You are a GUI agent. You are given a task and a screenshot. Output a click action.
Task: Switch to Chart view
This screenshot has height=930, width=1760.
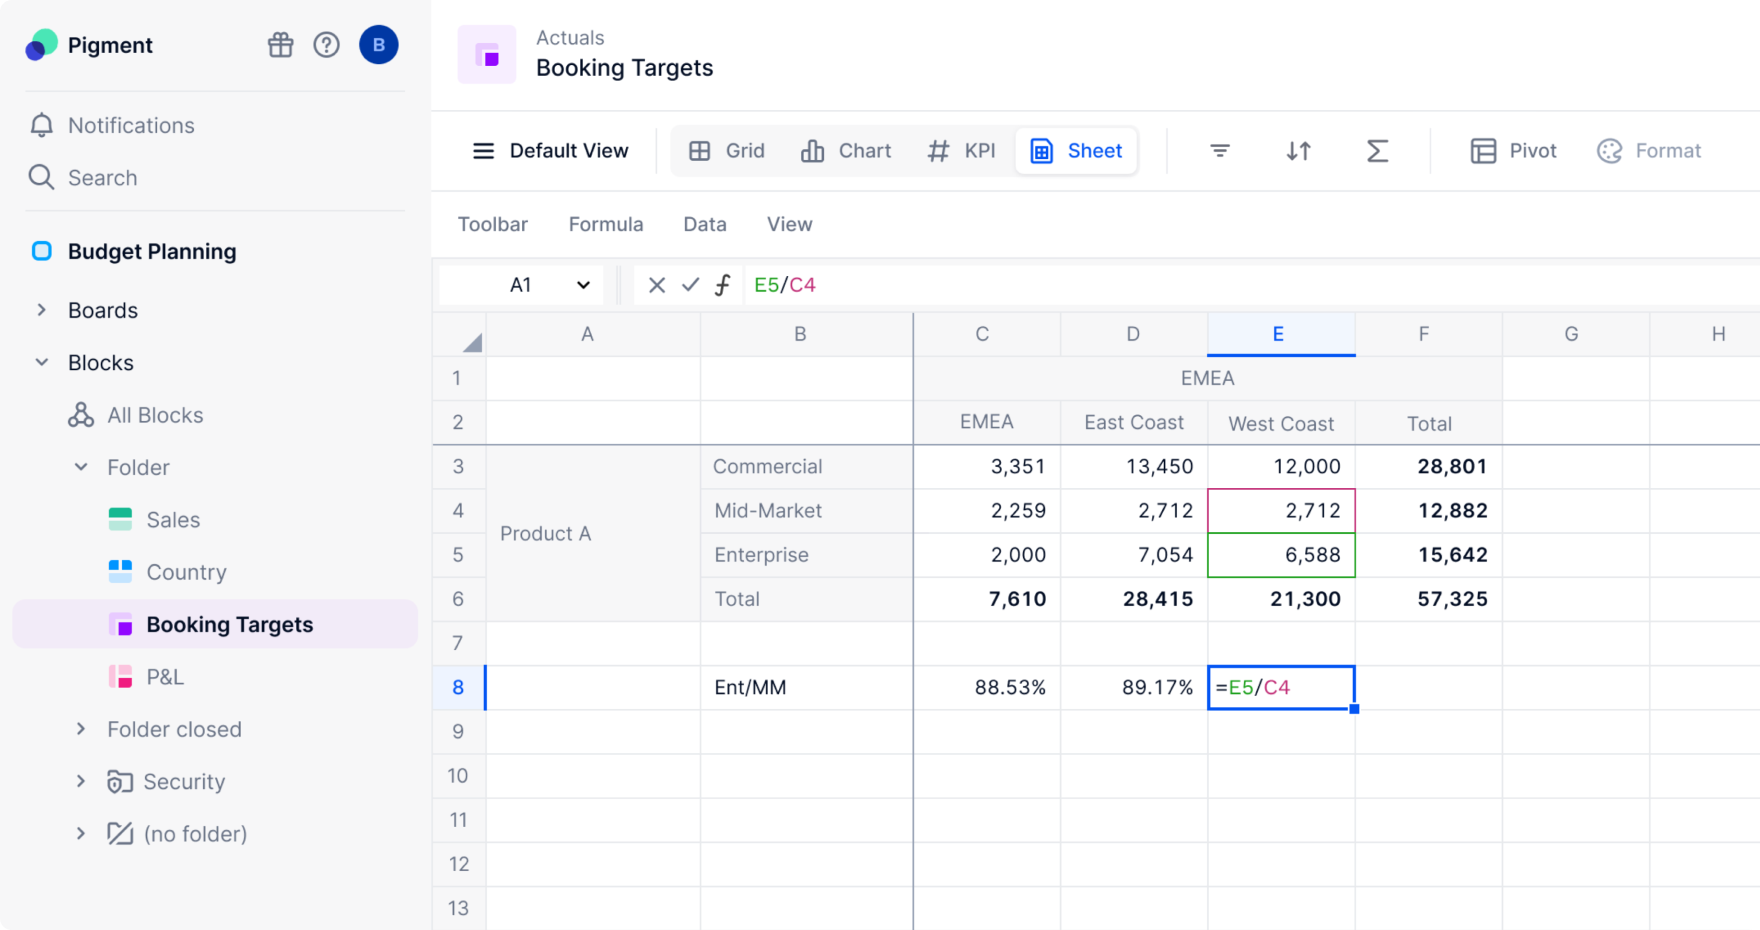[x=845, y=151]
